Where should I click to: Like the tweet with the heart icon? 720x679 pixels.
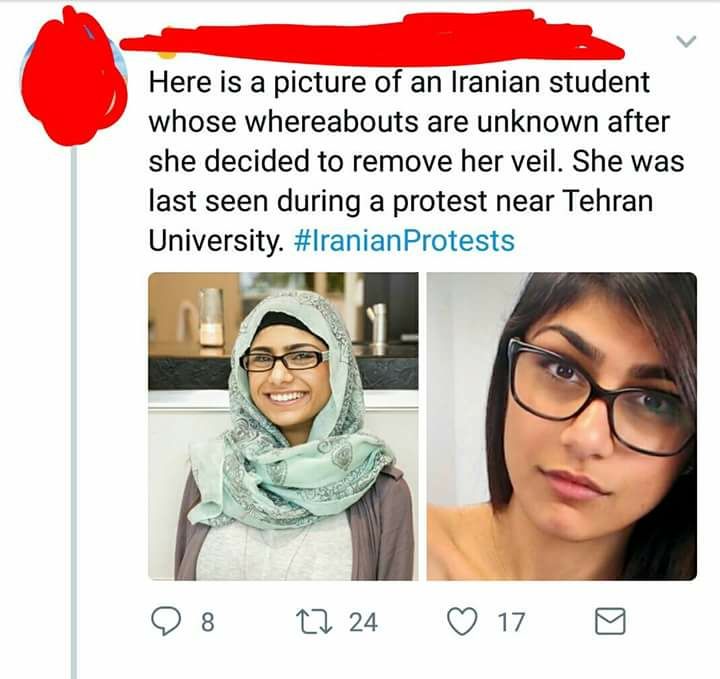pos(462,622)
